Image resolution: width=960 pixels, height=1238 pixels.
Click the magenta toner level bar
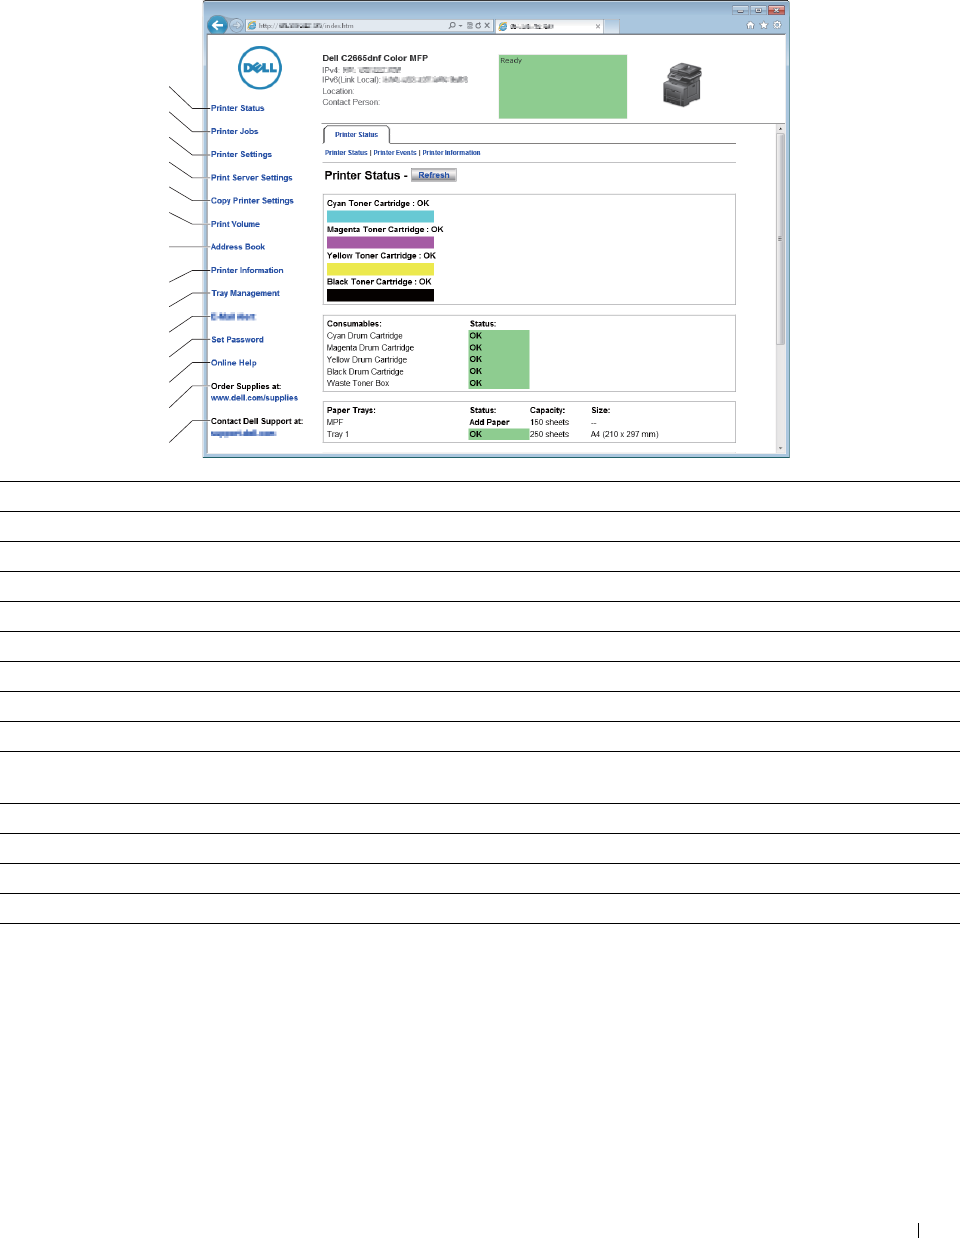380,242
